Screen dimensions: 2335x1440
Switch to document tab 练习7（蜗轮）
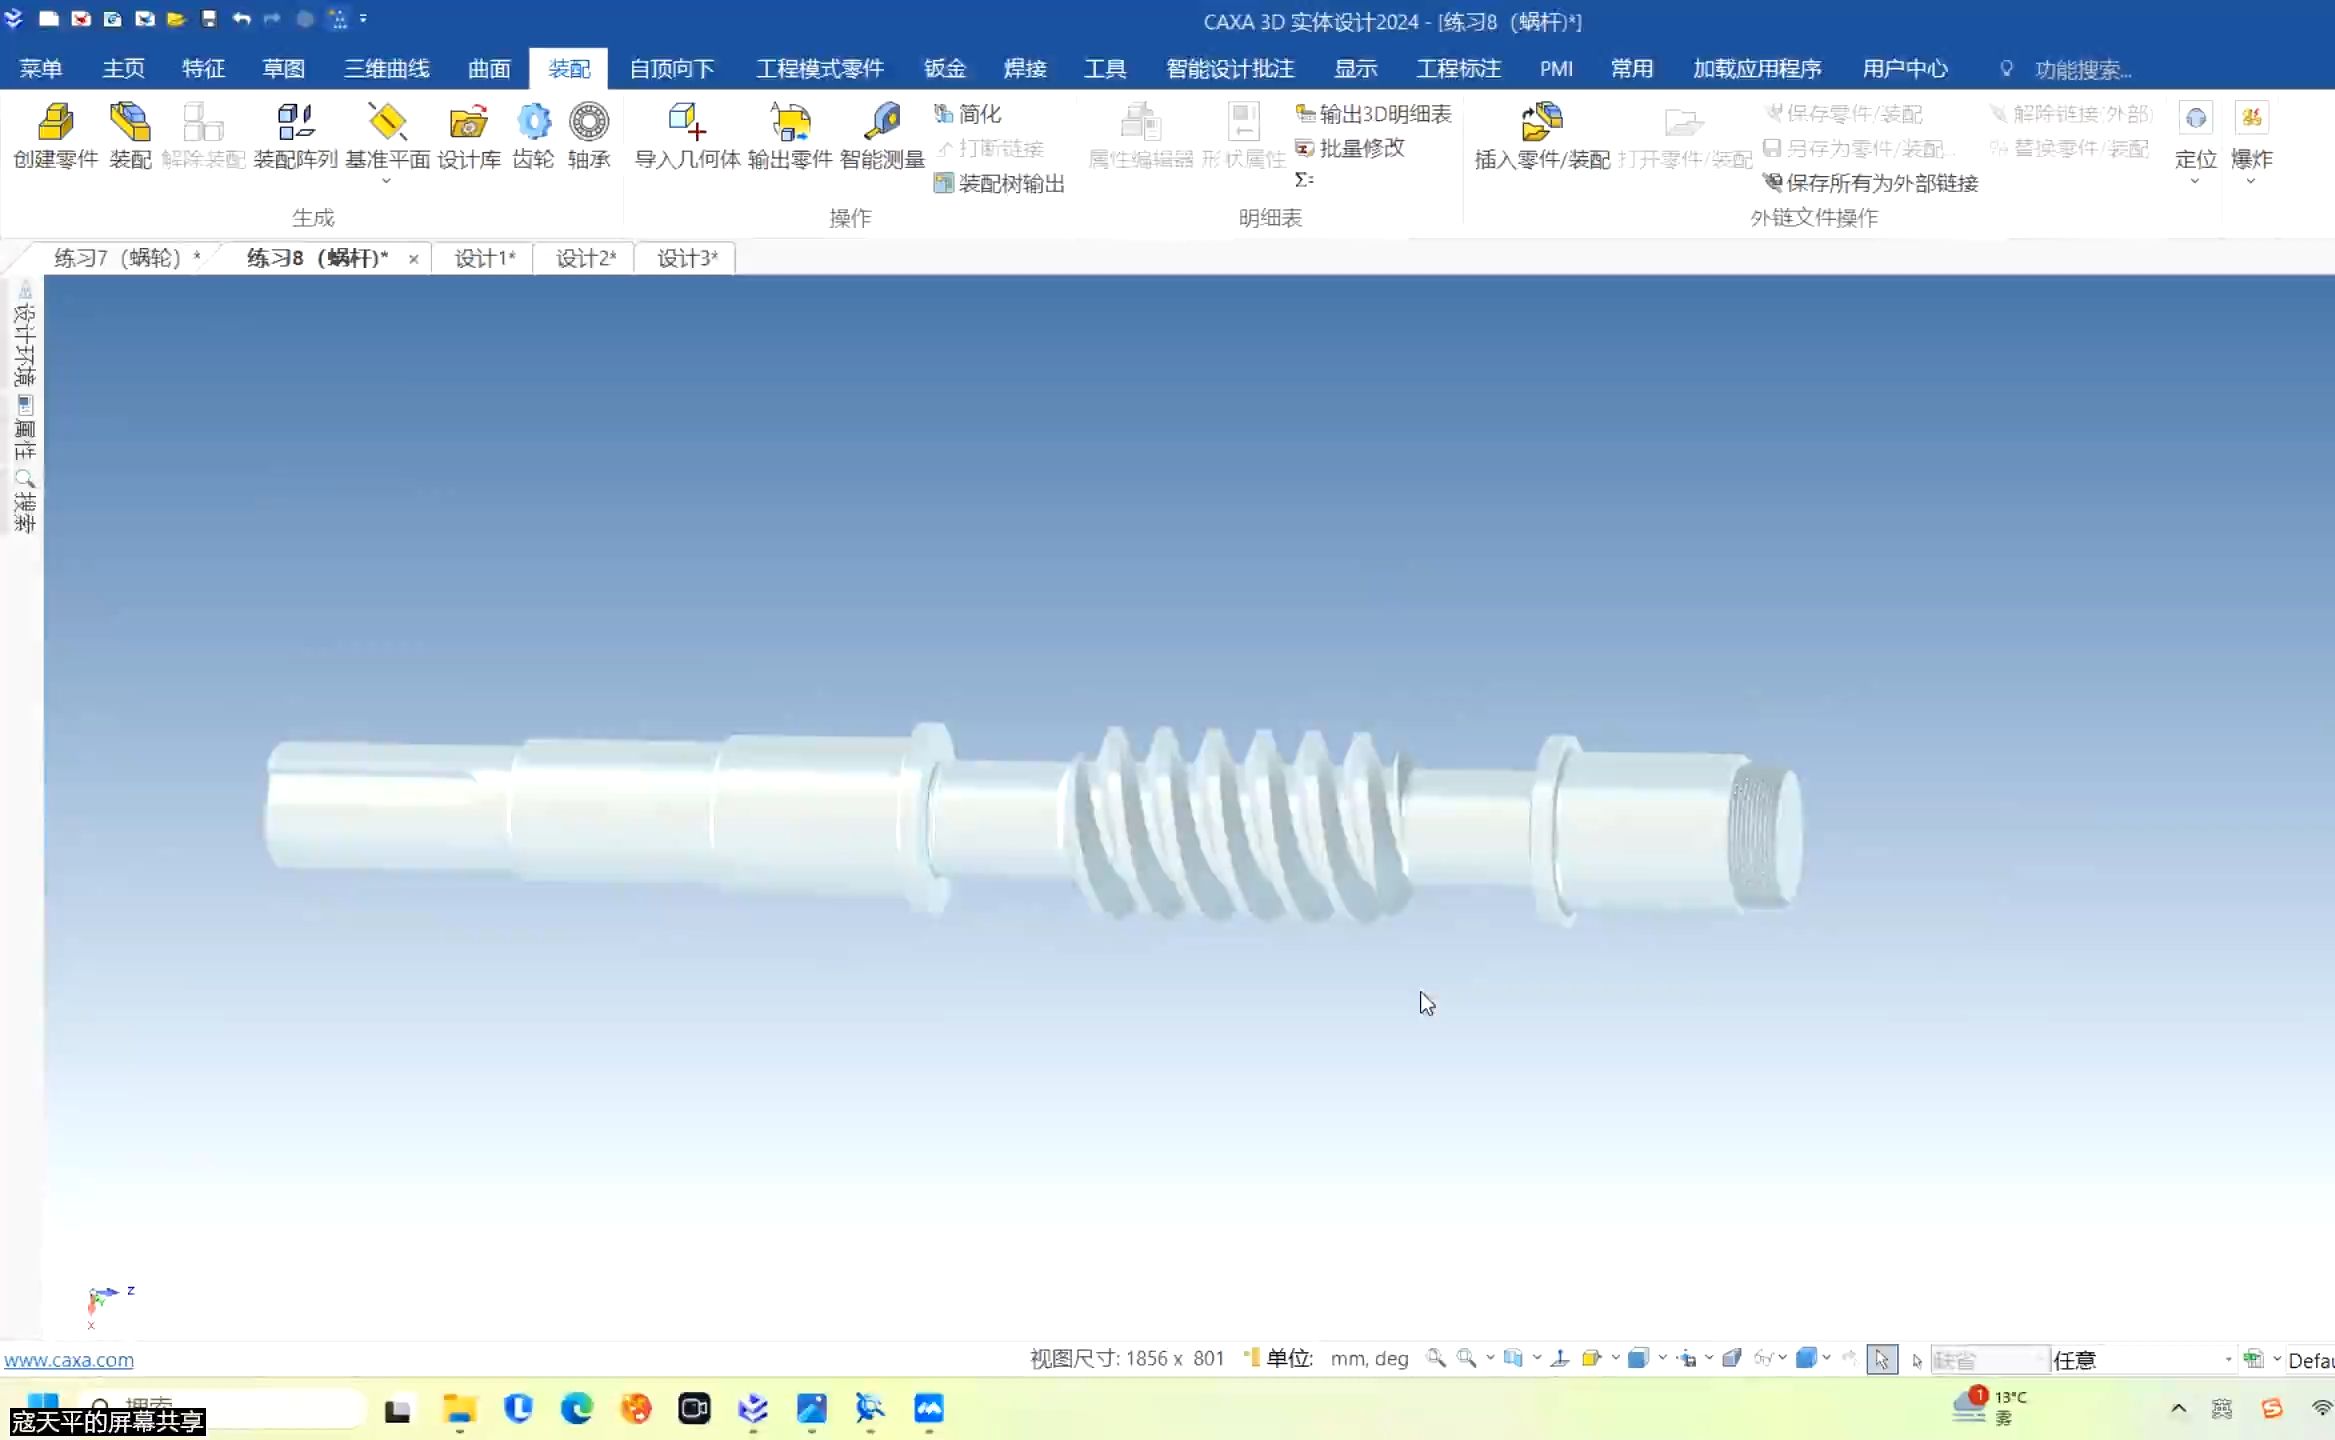[118, 258]
